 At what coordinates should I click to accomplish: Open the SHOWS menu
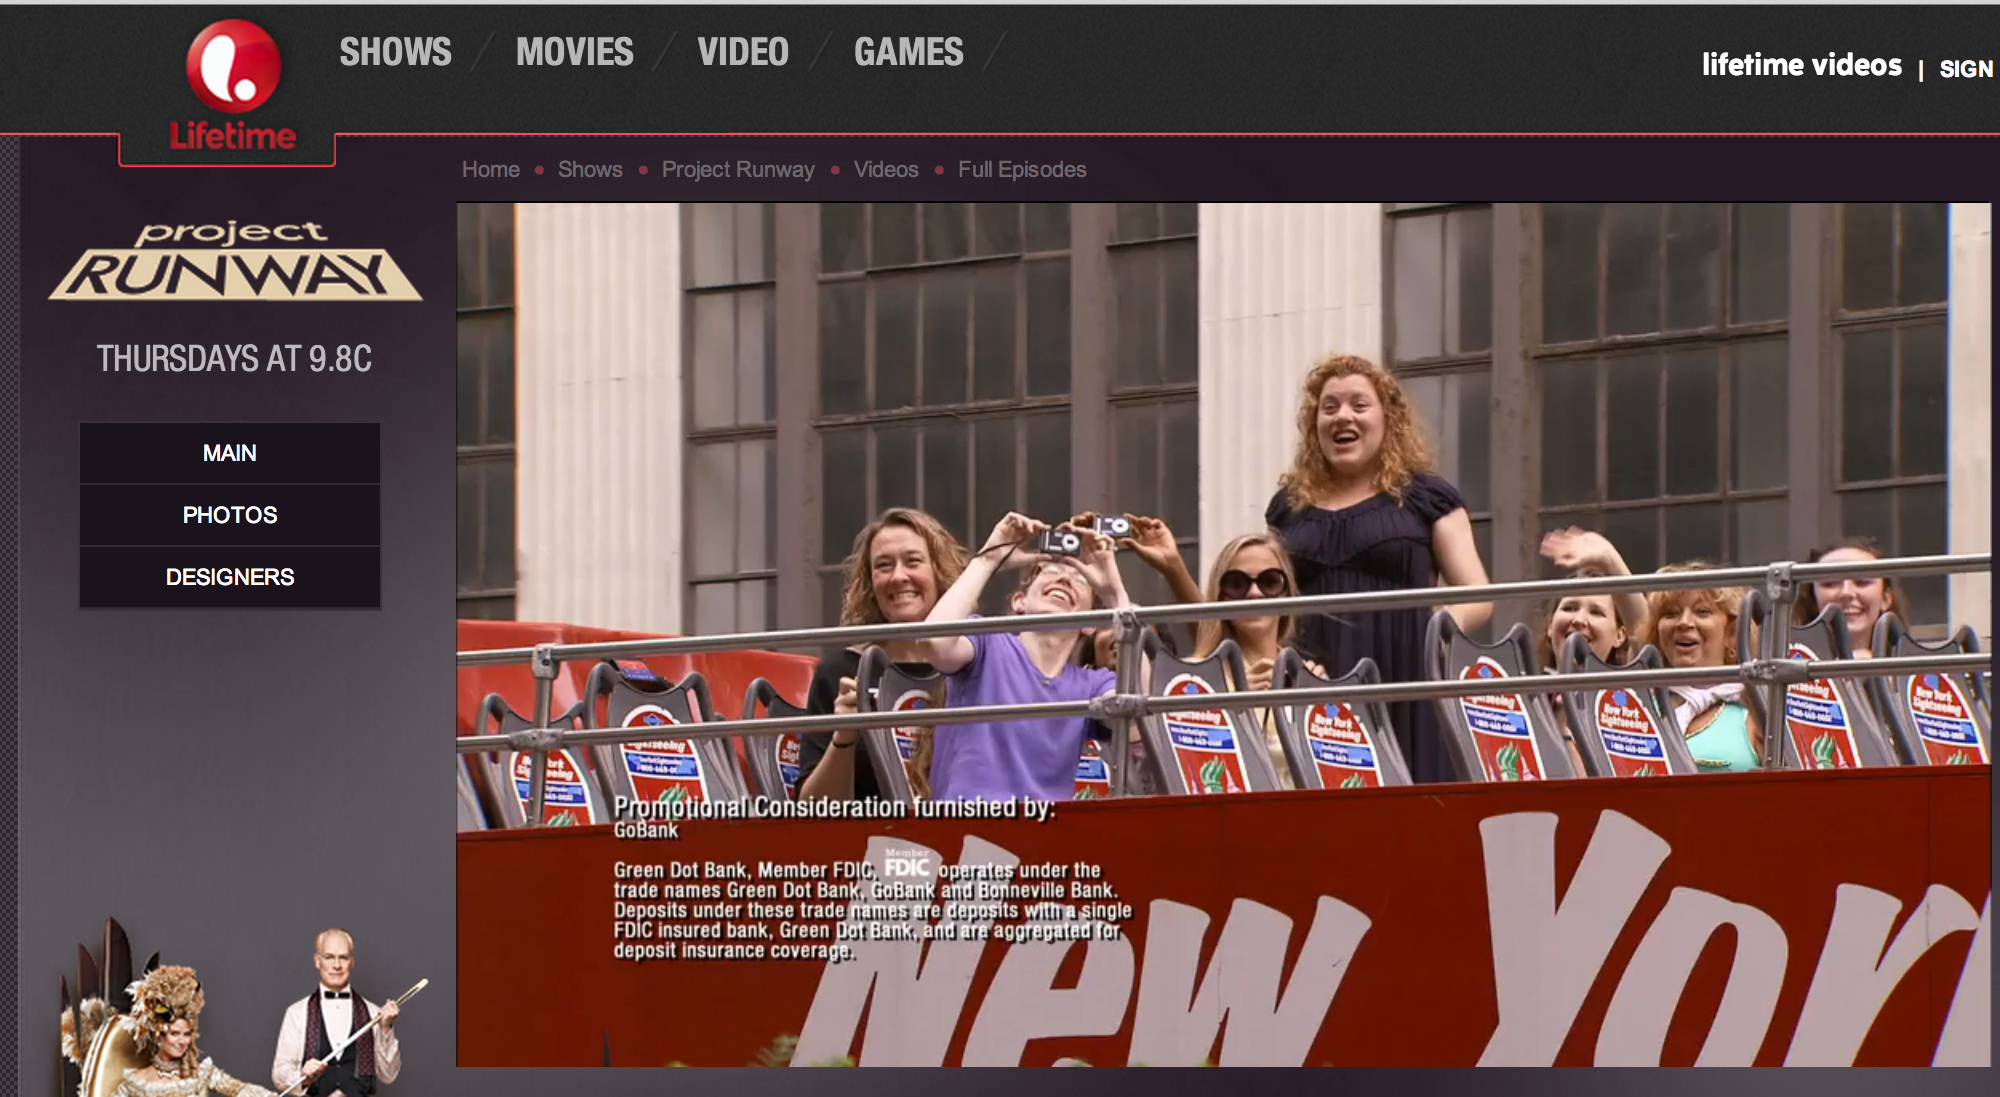pos(395,52)
